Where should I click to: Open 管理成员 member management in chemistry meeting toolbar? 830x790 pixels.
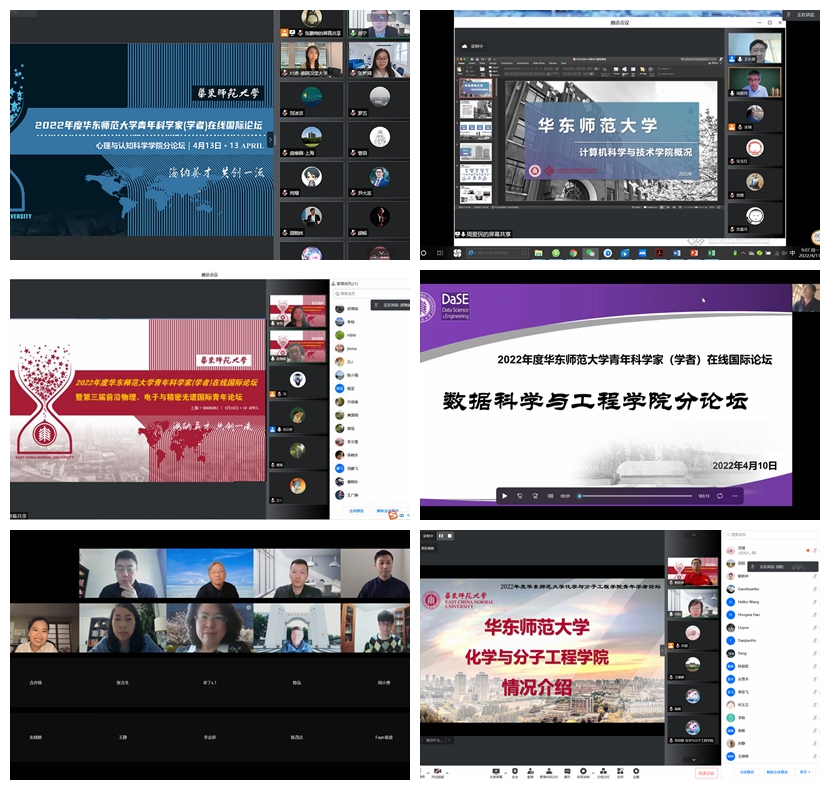[x=549, y=773]
